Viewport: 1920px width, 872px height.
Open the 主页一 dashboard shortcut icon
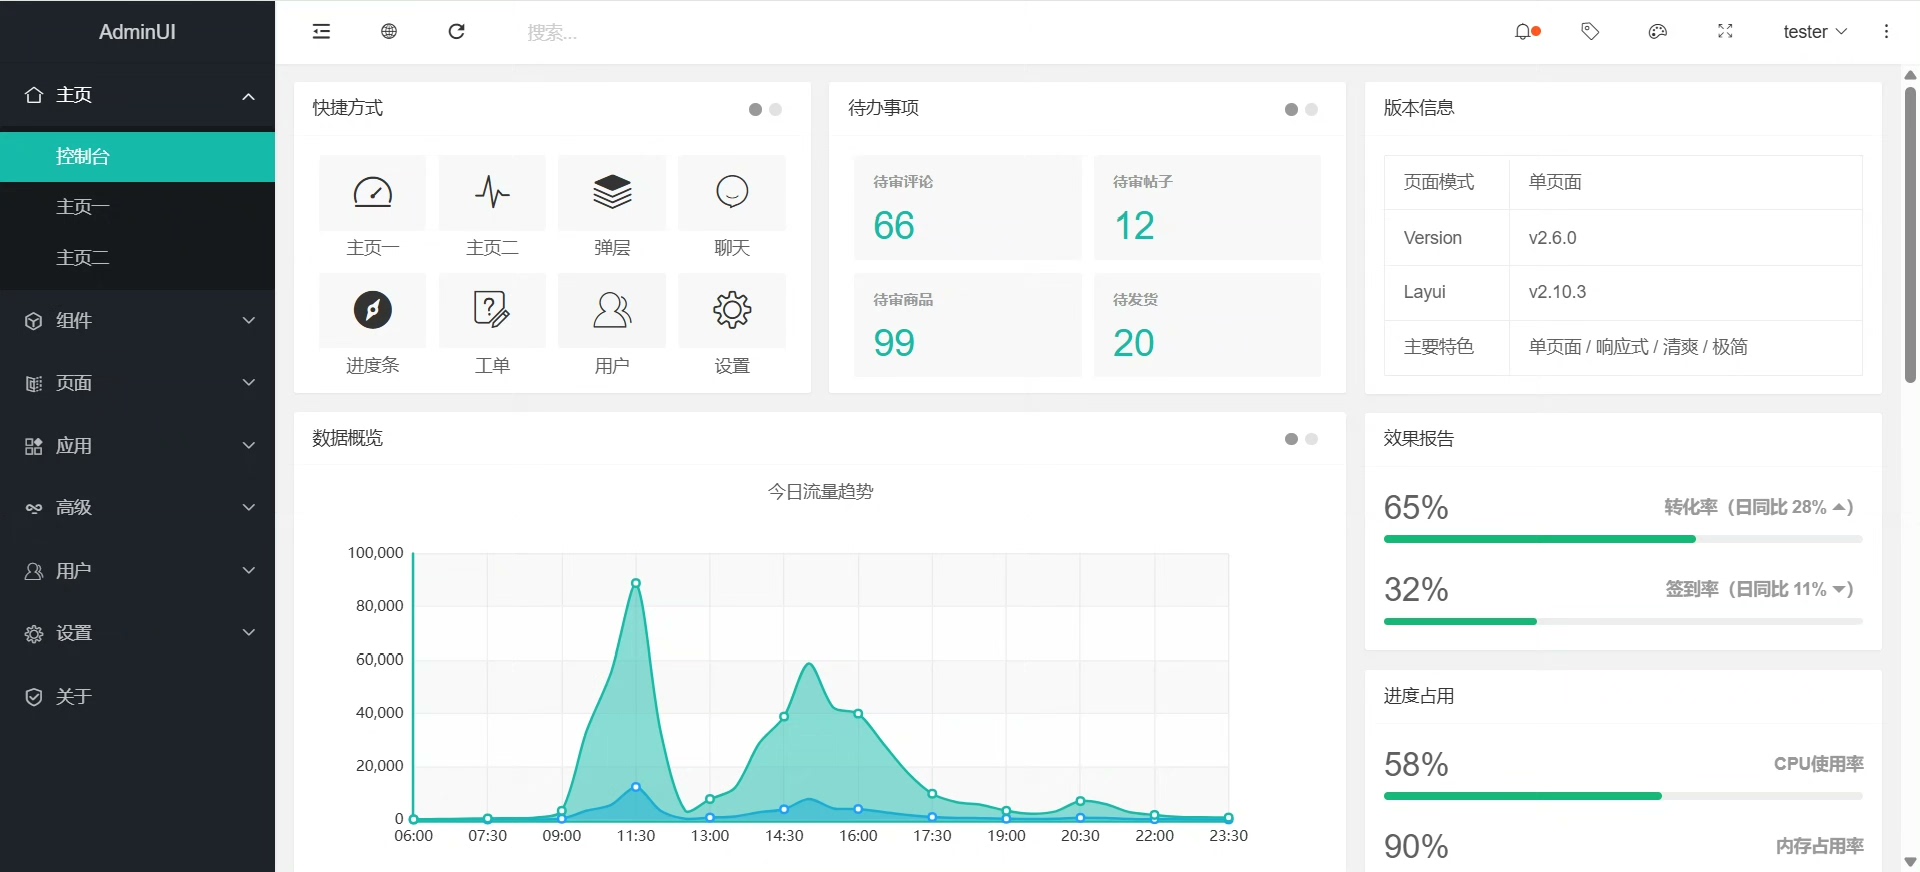tap(372, 192)
